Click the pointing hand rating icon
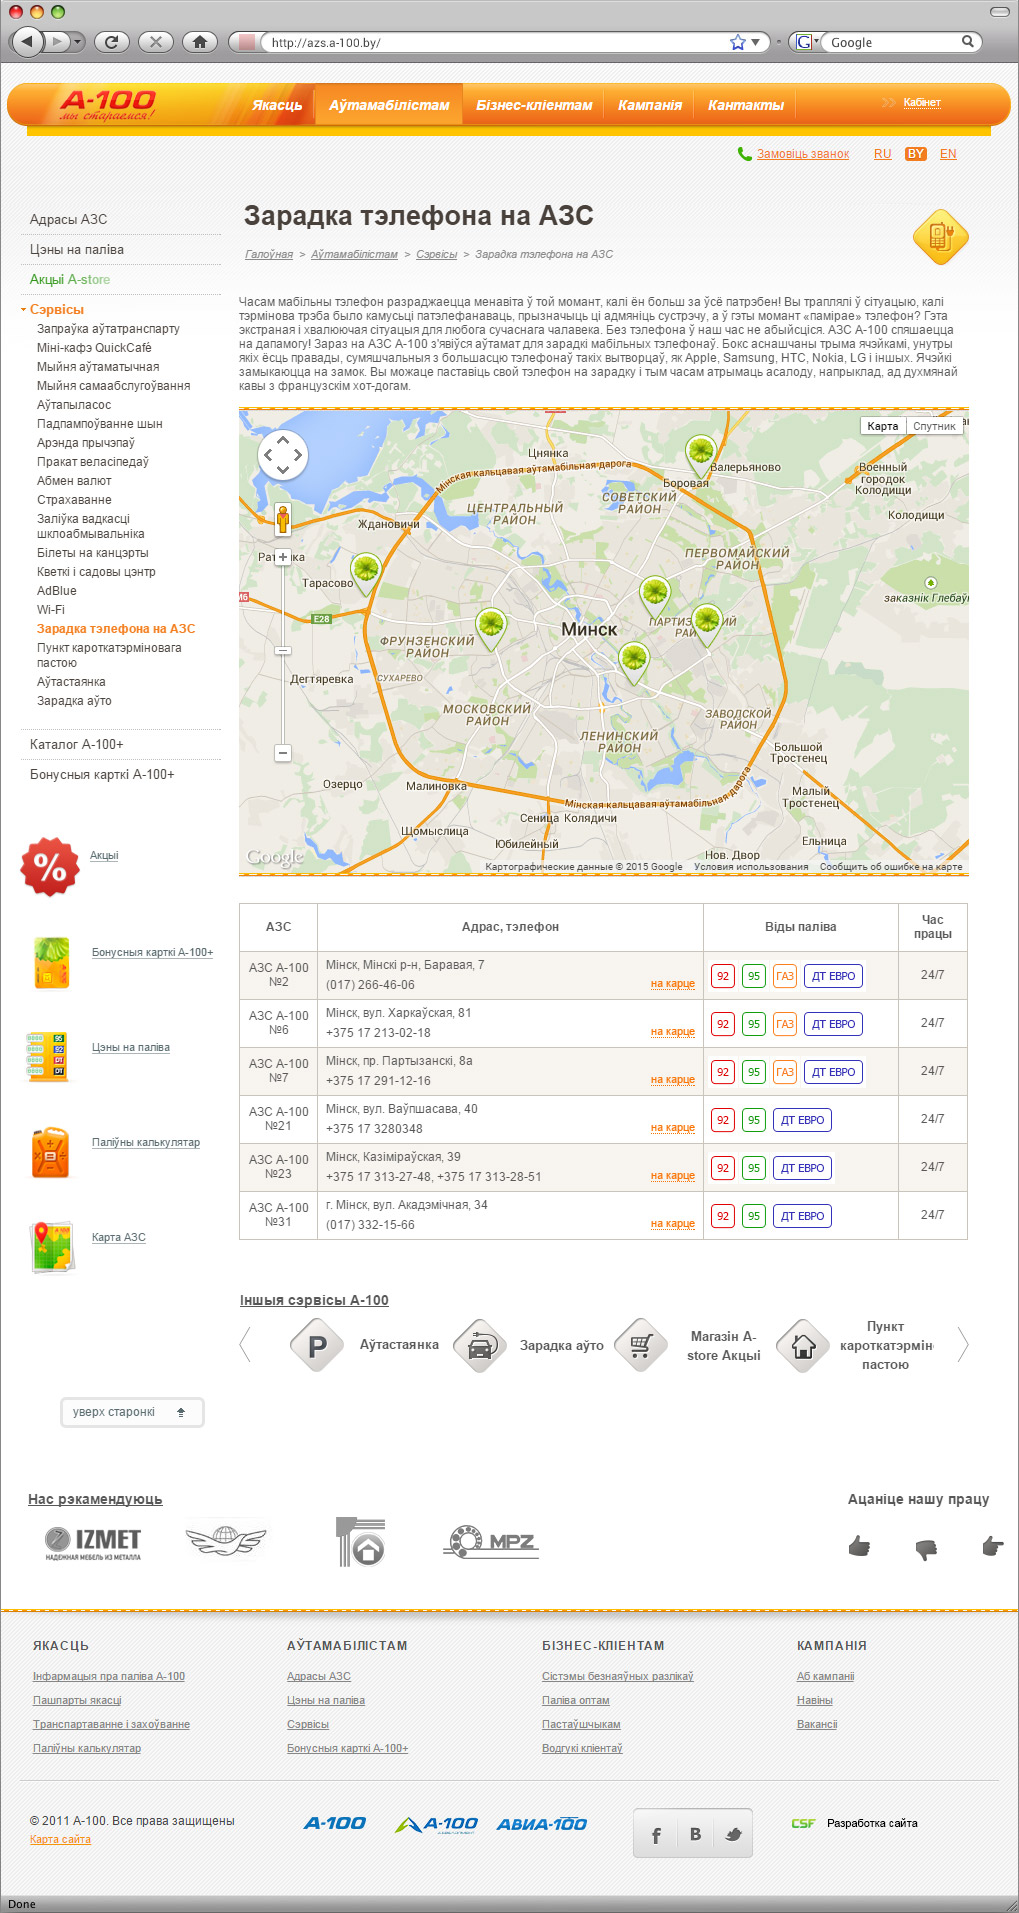The width and height of the screenshot is (1019, 1913). [x=993, y=1547]
